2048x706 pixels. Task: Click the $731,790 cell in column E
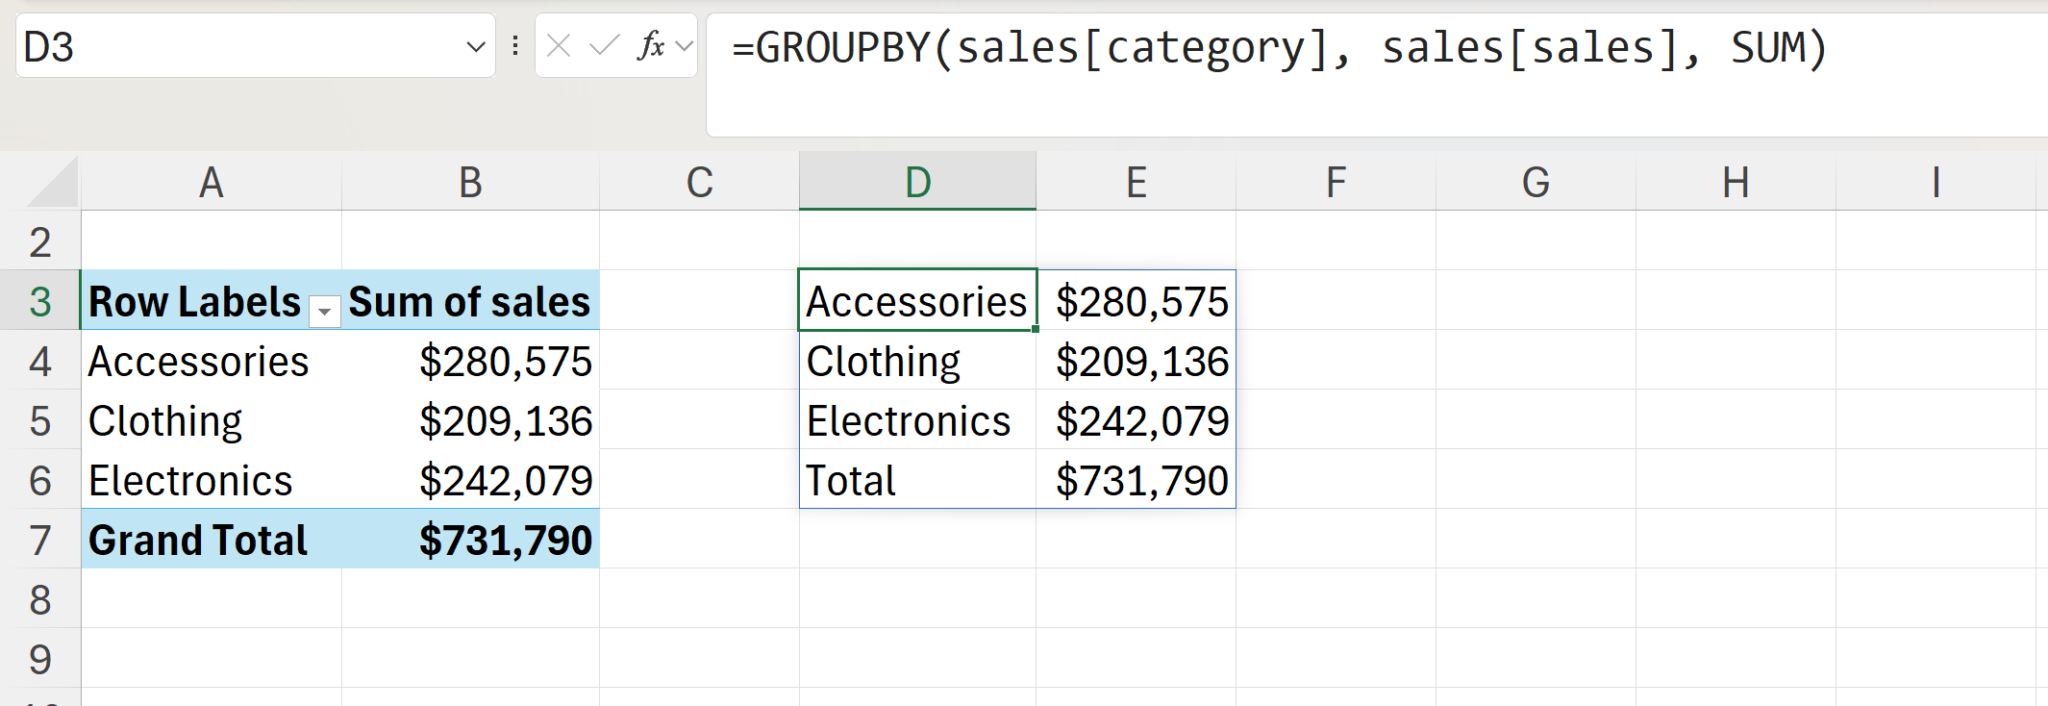click(x=1141, y=481)
